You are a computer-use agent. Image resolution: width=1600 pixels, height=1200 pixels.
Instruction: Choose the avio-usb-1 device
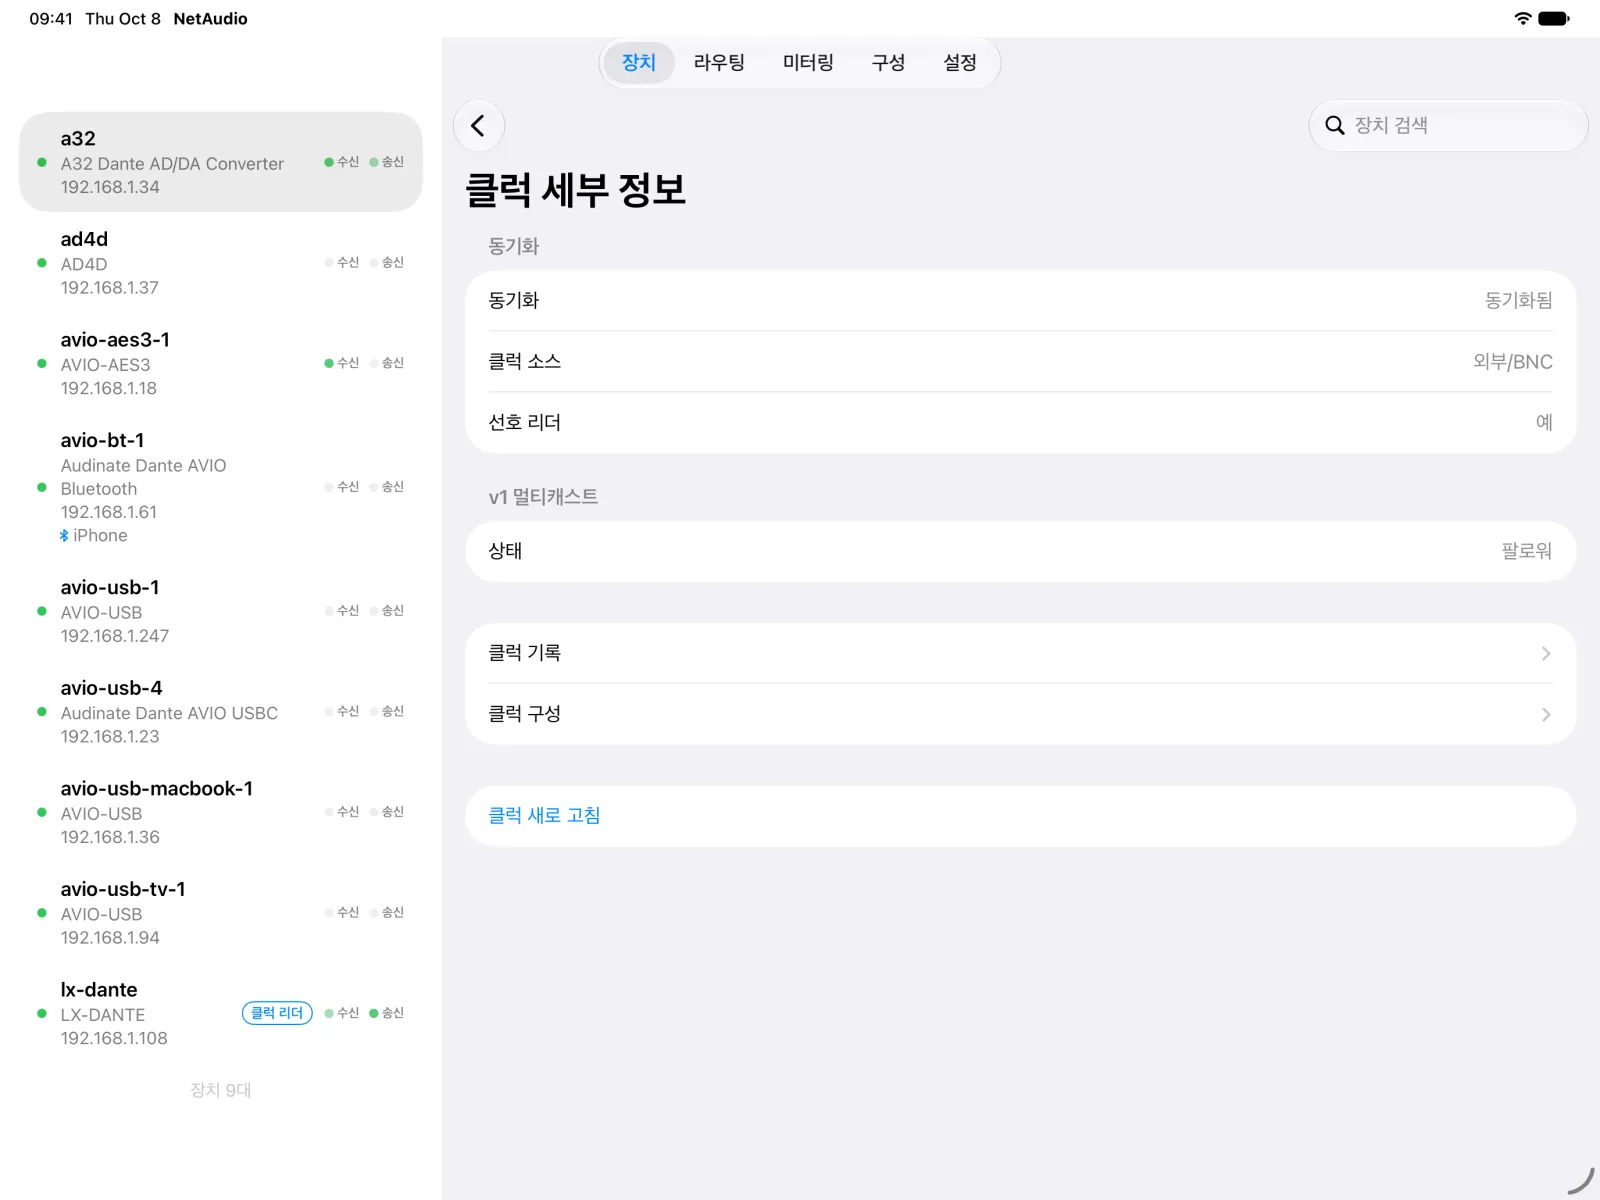(x=221, y=611)
